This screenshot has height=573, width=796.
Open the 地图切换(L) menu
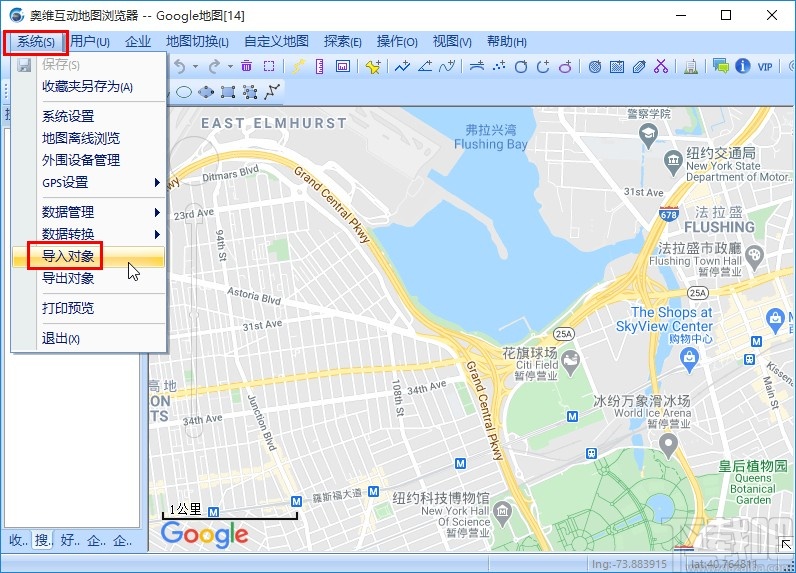(x=197, y=42)
